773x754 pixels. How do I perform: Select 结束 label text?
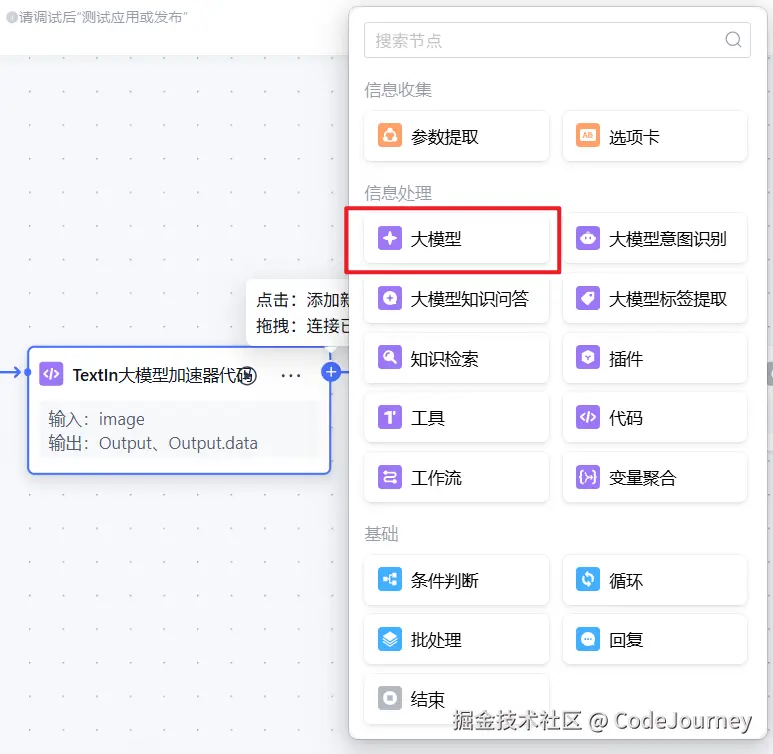point(427,699)
